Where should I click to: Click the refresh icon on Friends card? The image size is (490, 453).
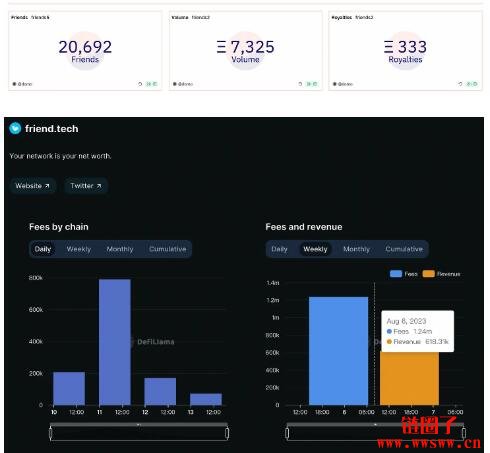[x=140, y=84]
